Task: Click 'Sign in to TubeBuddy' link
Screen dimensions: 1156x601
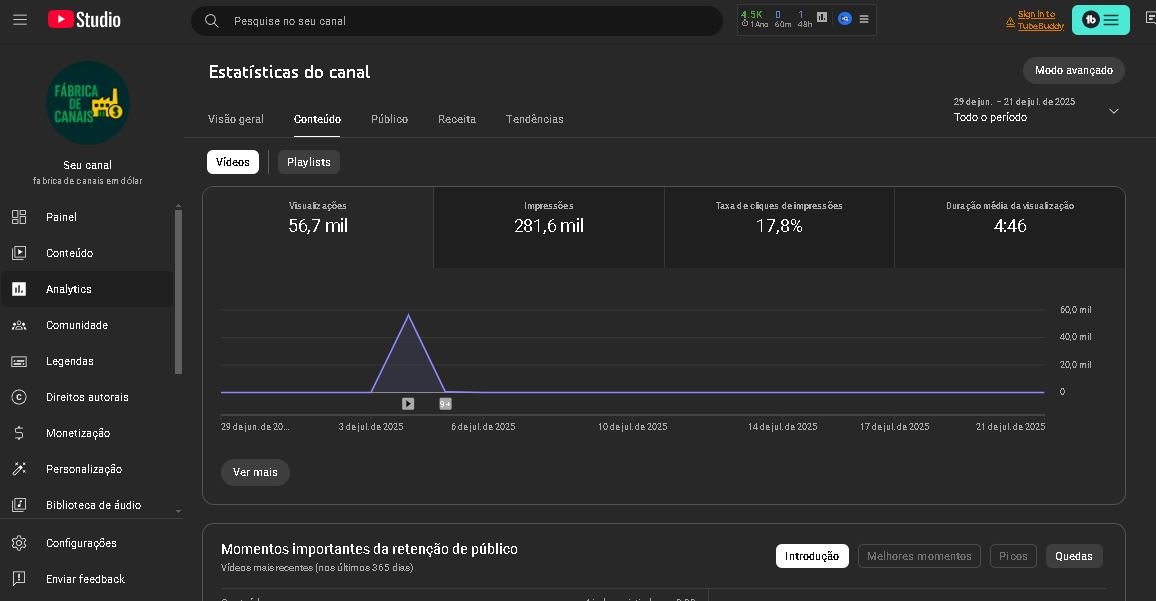Action: tap(1040, 20)
